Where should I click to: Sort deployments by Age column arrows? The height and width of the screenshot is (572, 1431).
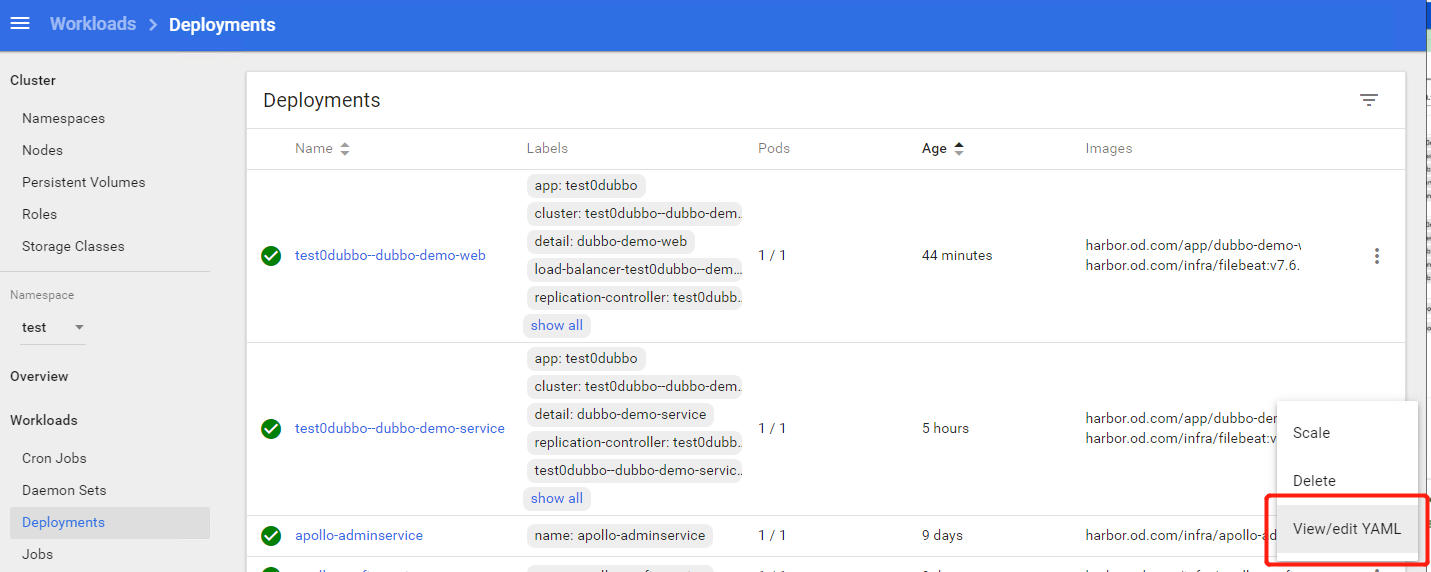(x=958, y=149)
